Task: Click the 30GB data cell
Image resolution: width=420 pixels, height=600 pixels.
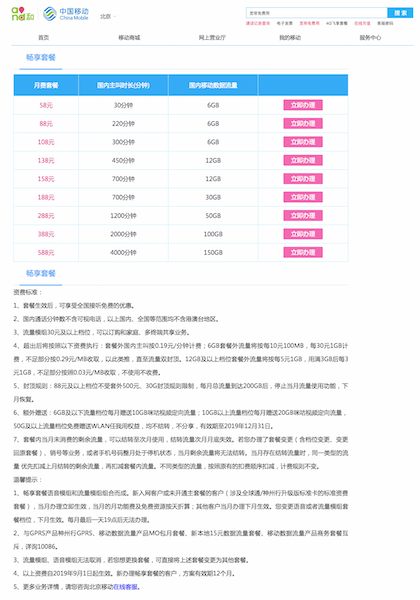Action: tap(213, 197)
